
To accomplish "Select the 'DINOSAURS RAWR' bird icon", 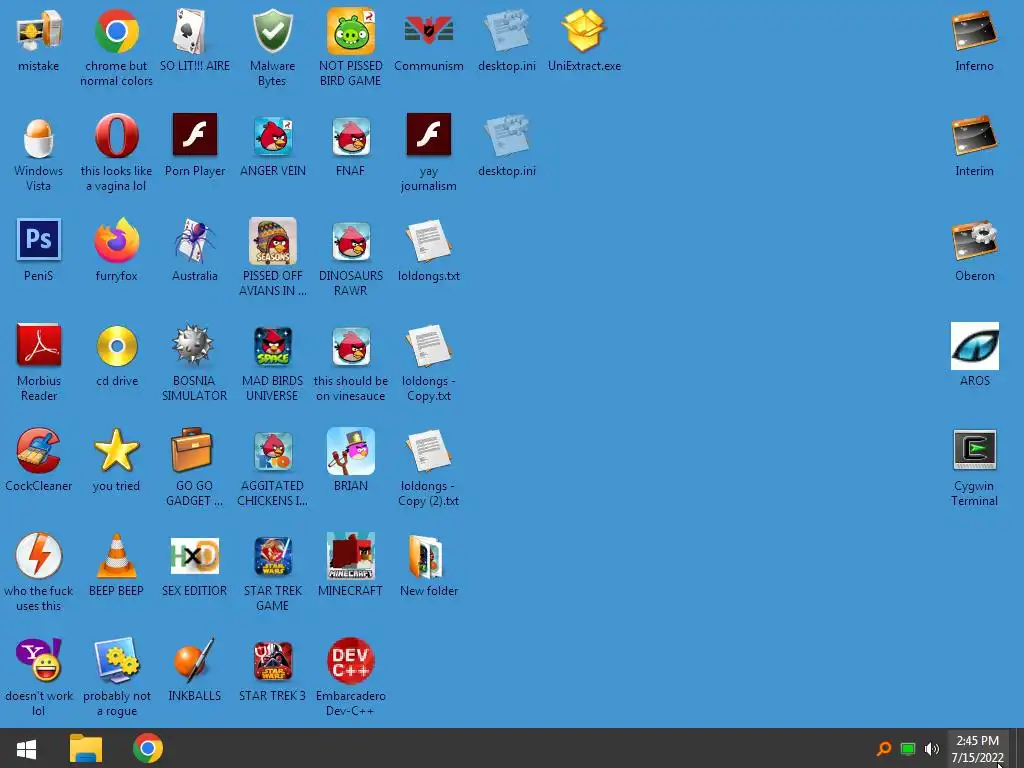I will 351,242.
